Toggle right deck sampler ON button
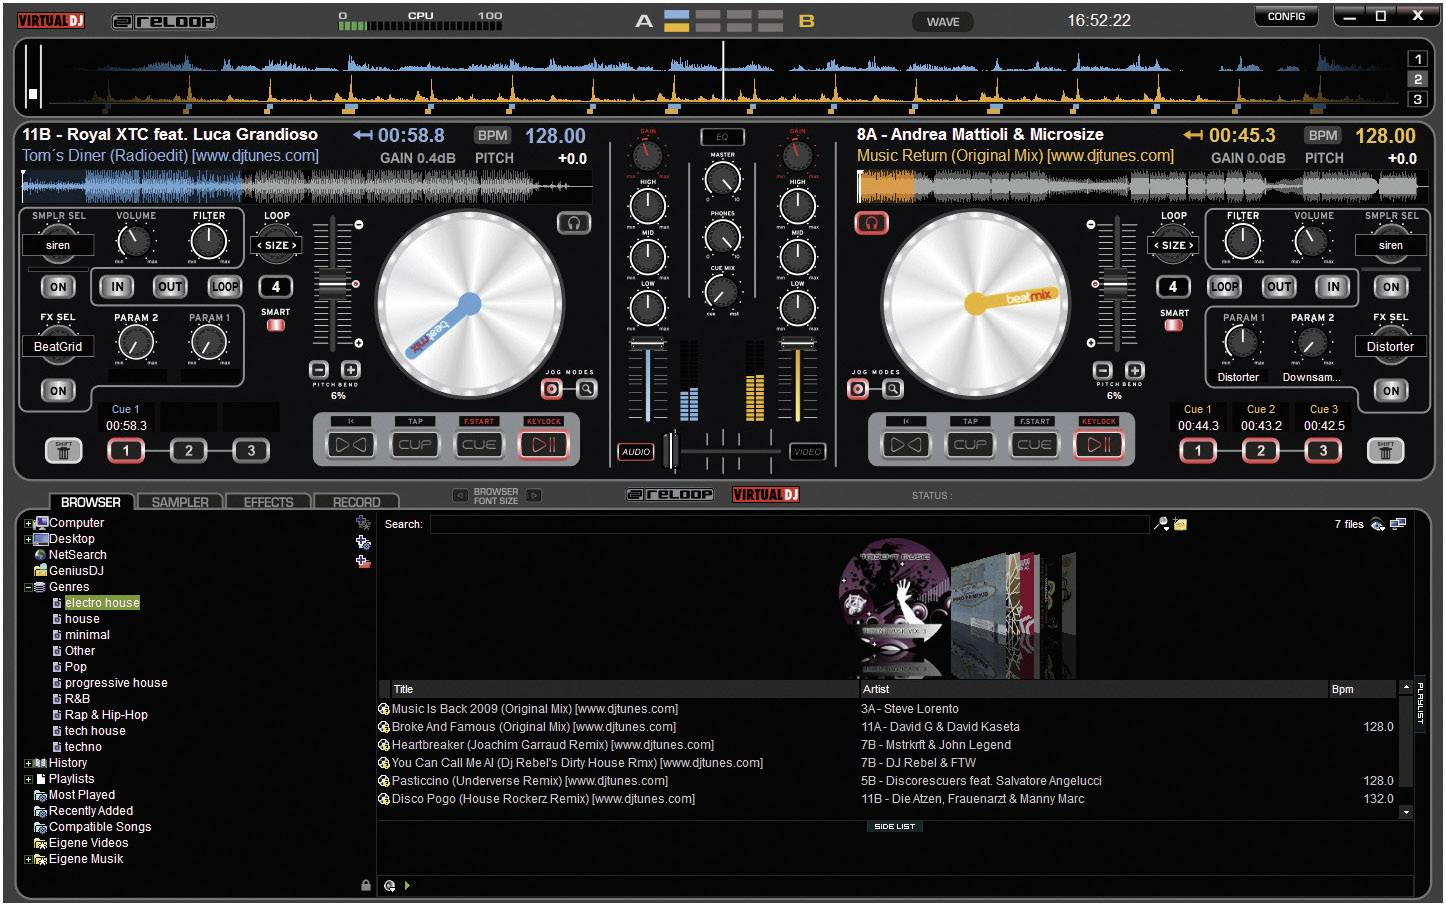 (x=1391, y=287)
